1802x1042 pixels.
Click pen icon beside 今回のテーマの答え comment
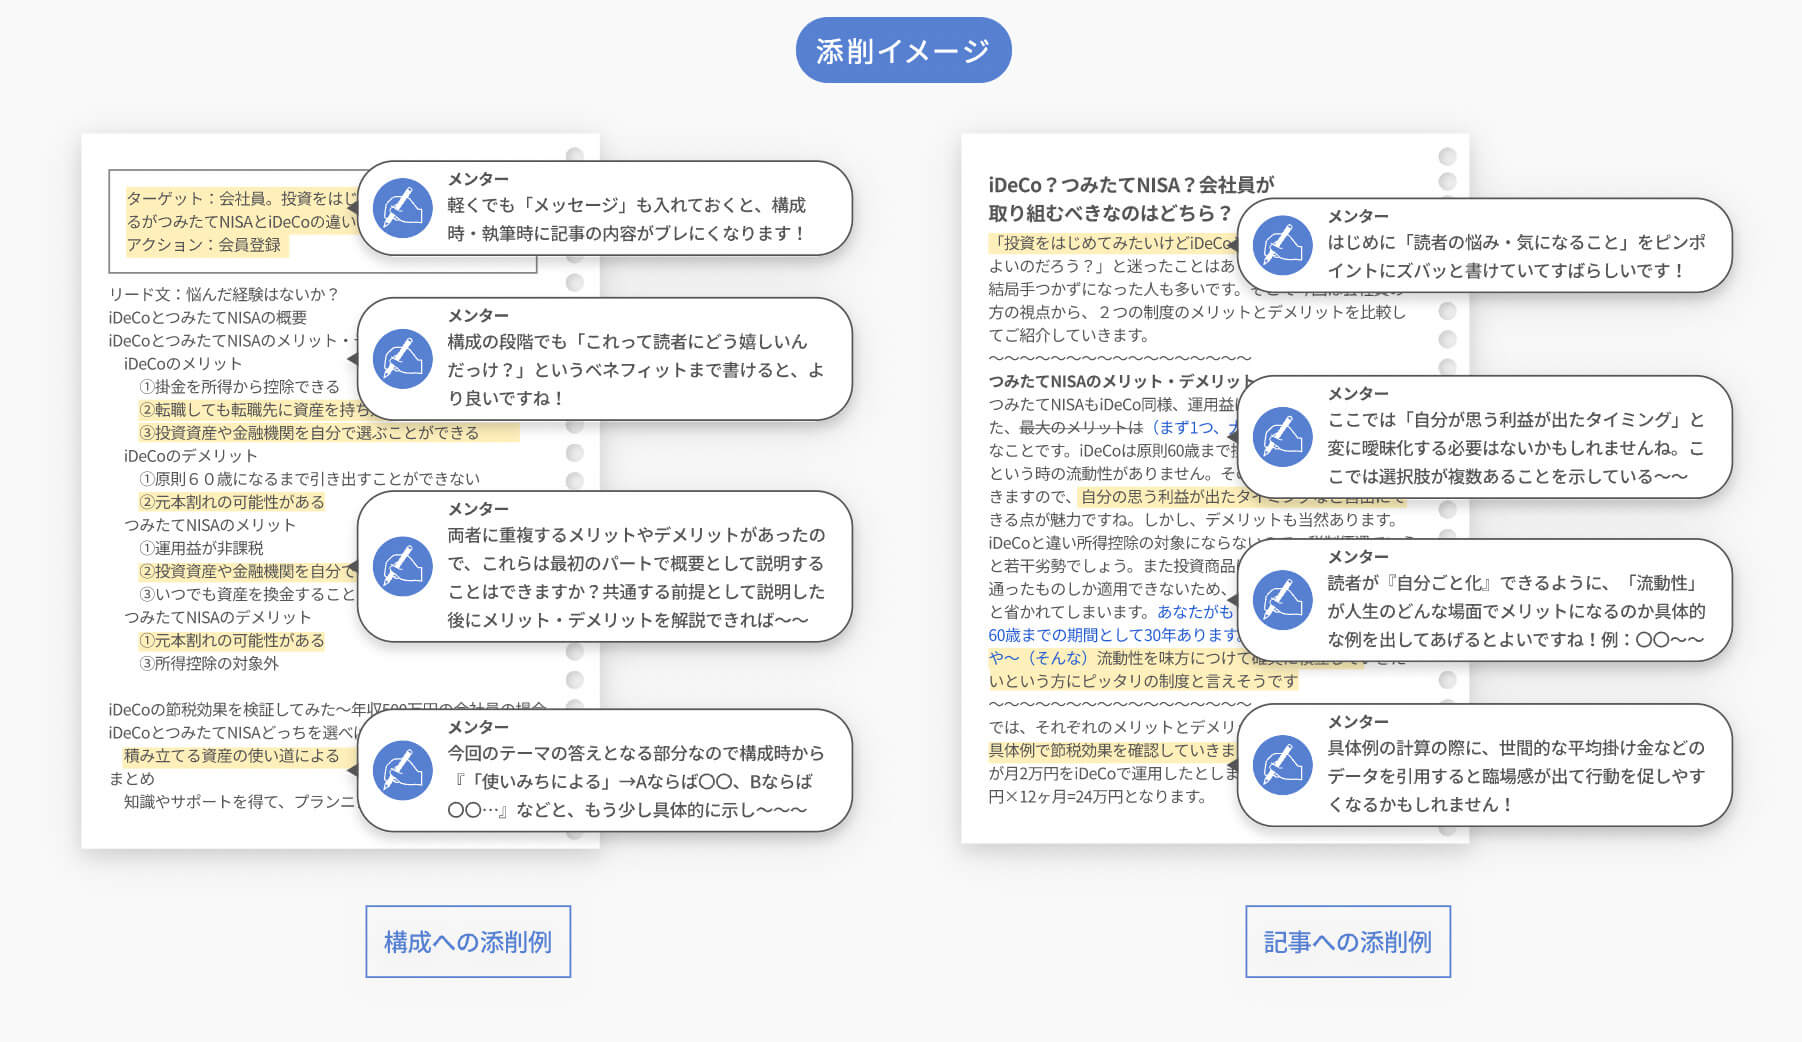[402, 770]
